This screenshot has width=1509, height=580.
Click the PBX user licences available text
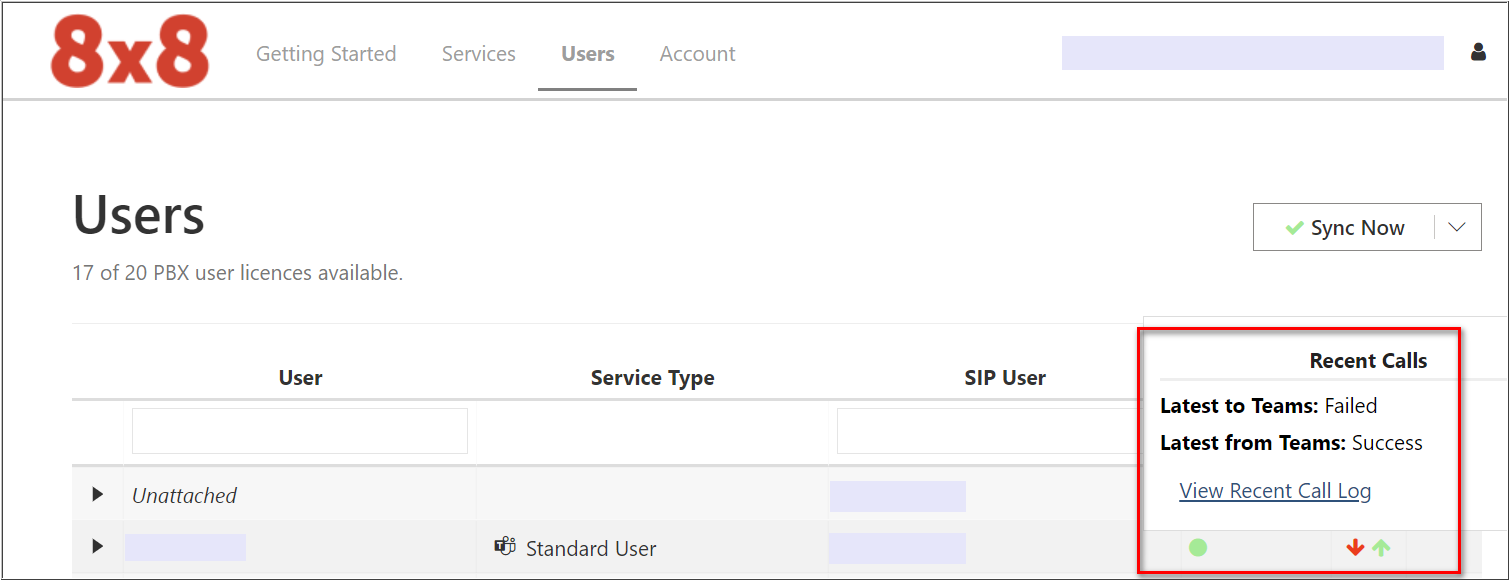237,273
